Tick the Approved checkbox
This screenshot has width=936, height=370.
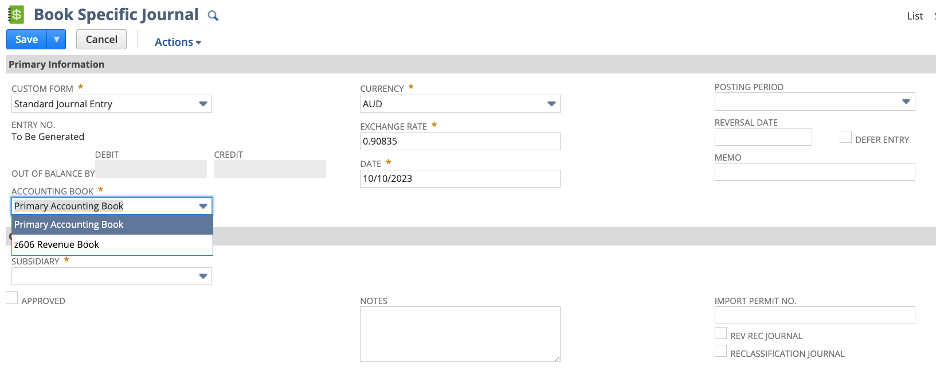[12, 298]
